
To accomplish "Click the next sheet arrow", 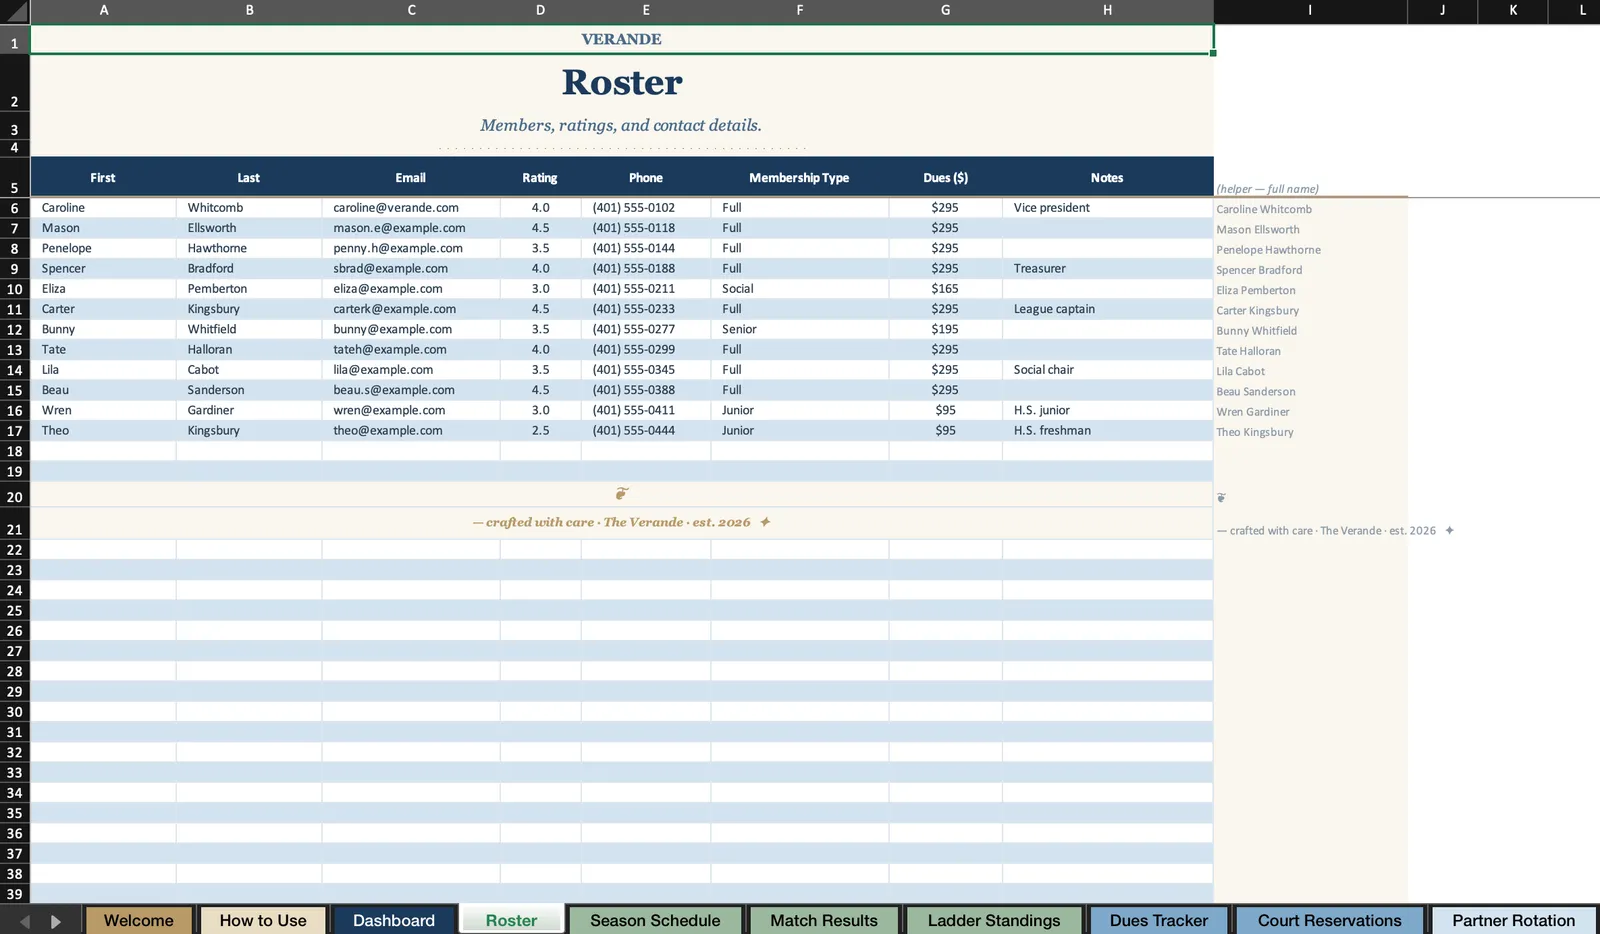I will click(56, 921).
